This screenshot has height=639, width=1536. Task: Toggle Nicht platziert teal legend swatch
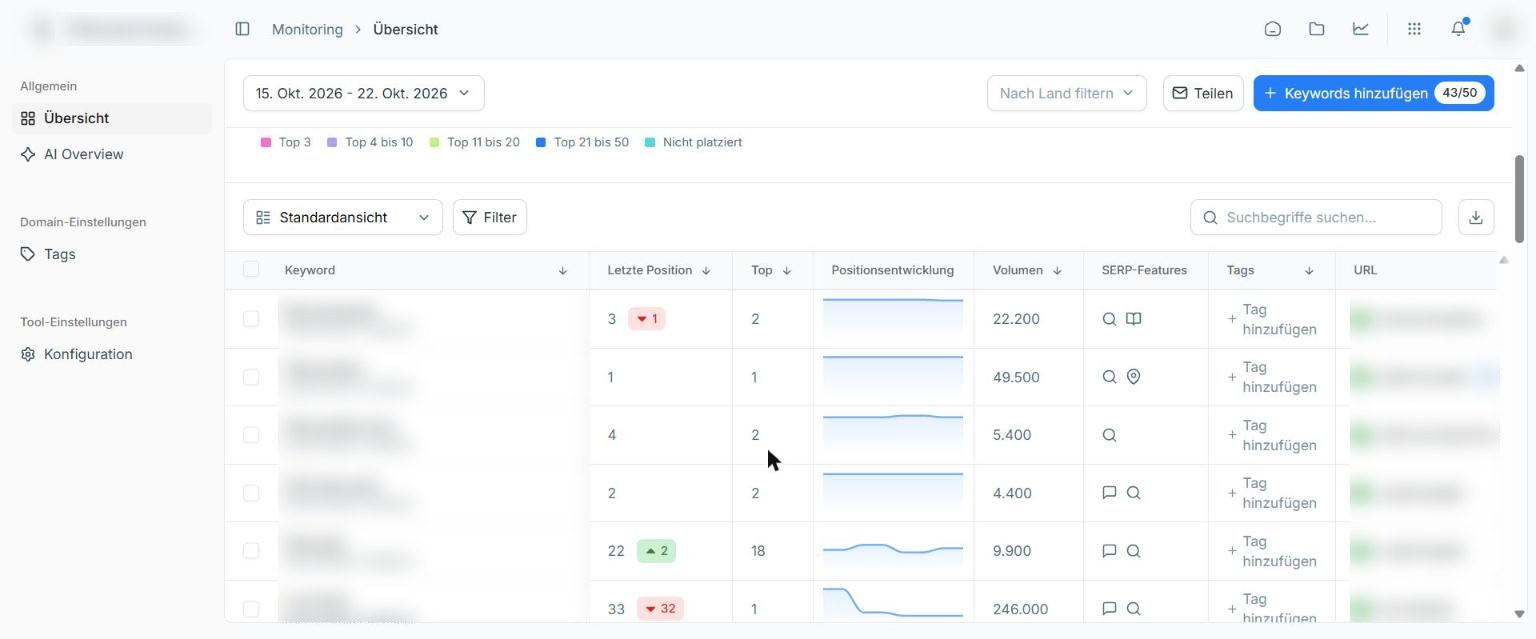pos(650,142)
